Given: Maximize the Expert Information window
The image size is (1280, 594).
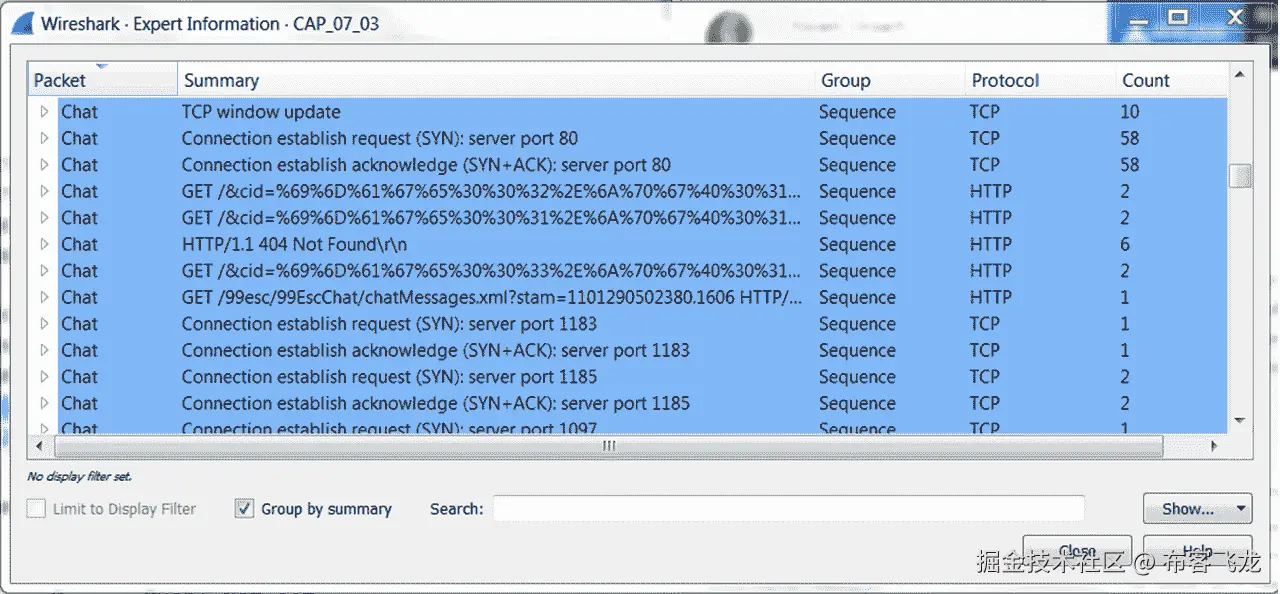Looking at the screenshot, I should [x=1178, y=16].
